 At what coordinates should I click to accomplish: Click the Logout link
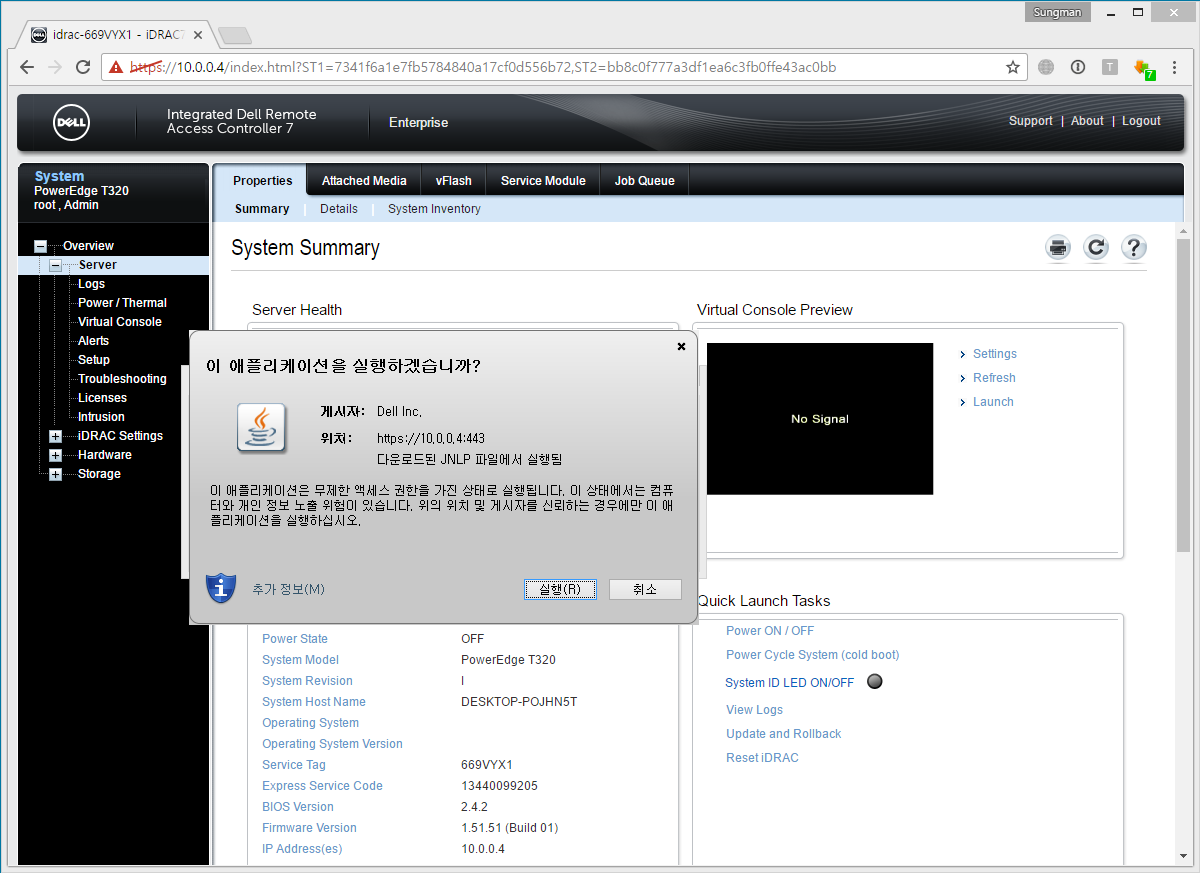coord(1141,121)
